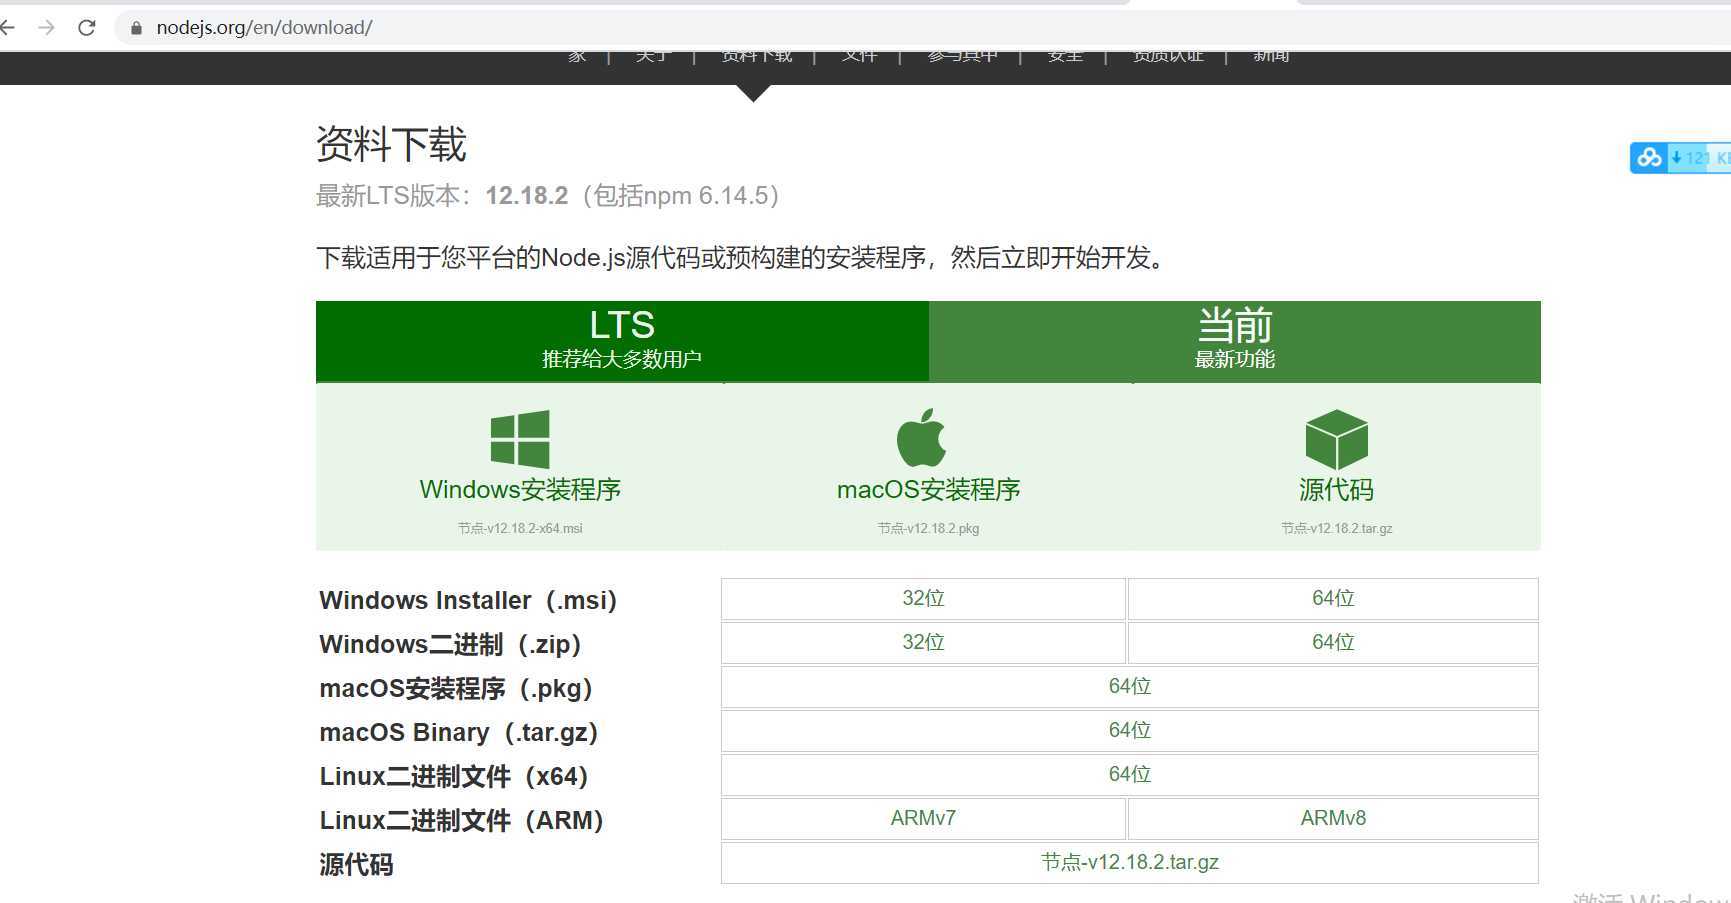
Task: Go back to the previous page
Action: tap(7, 27)
